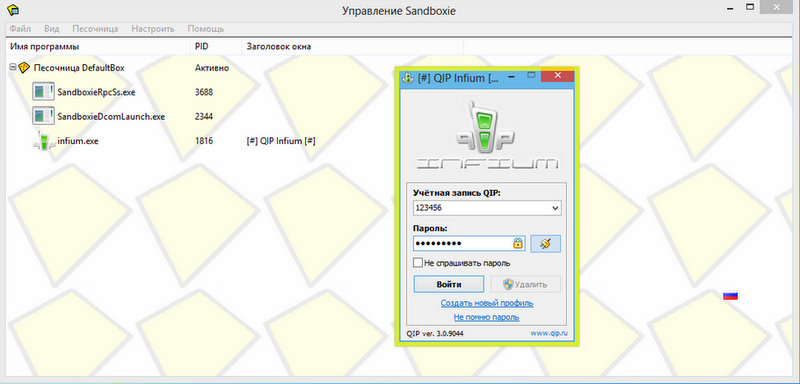Click the Войти login button
The image size is (800, 384).
pos(448,284)
